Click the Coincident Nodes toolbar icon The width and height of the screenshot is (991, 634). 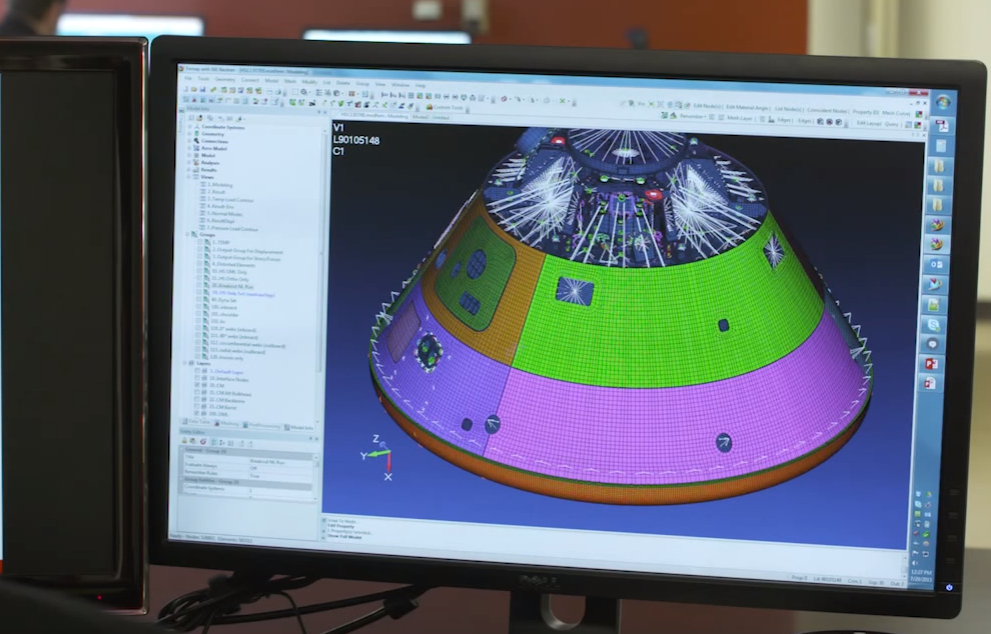pos(828,107)
